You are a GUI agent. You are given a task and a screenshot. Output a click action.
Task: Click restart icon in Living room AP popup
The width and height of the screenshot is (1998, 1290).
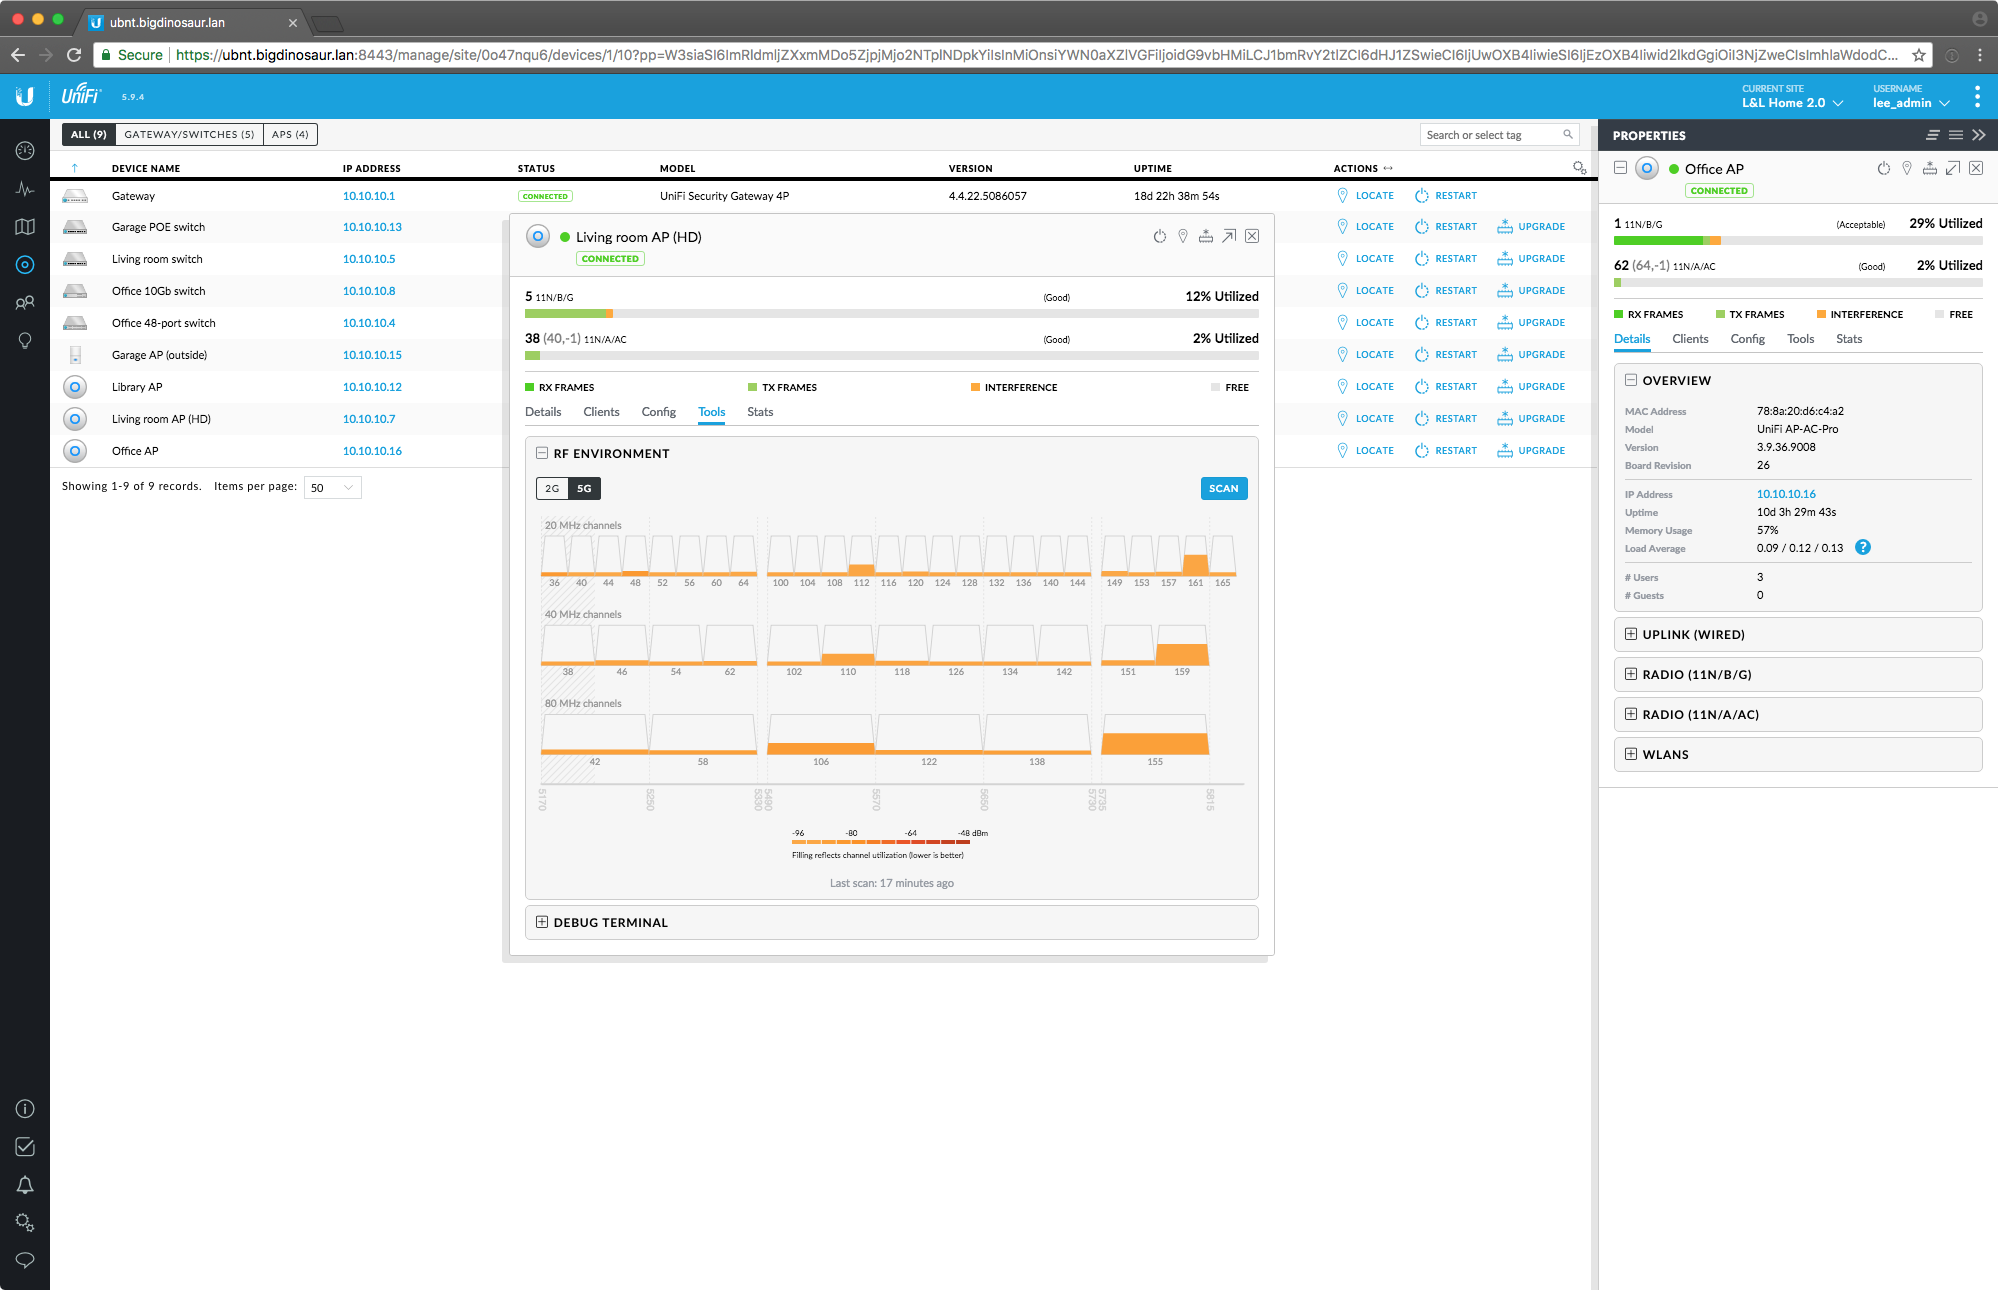point(1160,236)
